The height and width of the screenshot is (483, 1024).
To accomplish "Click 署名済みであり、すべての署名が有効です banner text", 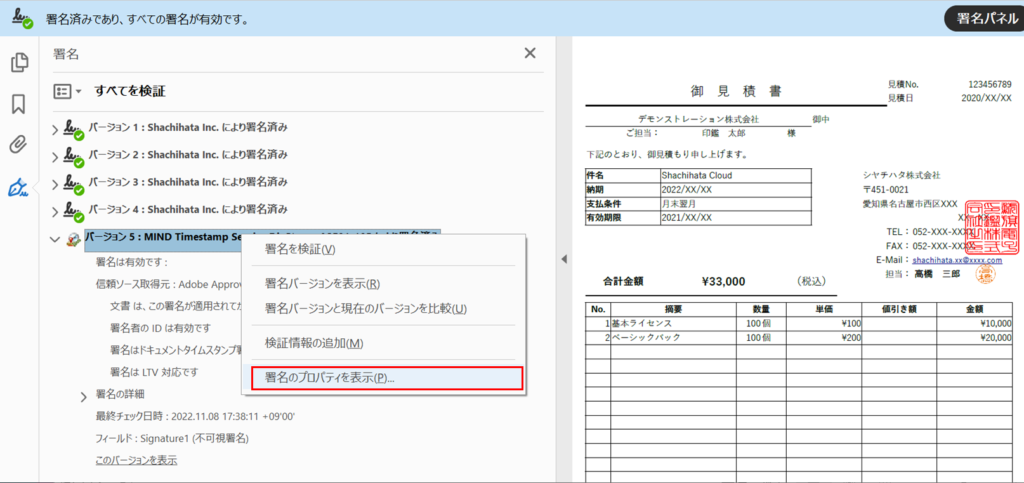I will 147,19.
